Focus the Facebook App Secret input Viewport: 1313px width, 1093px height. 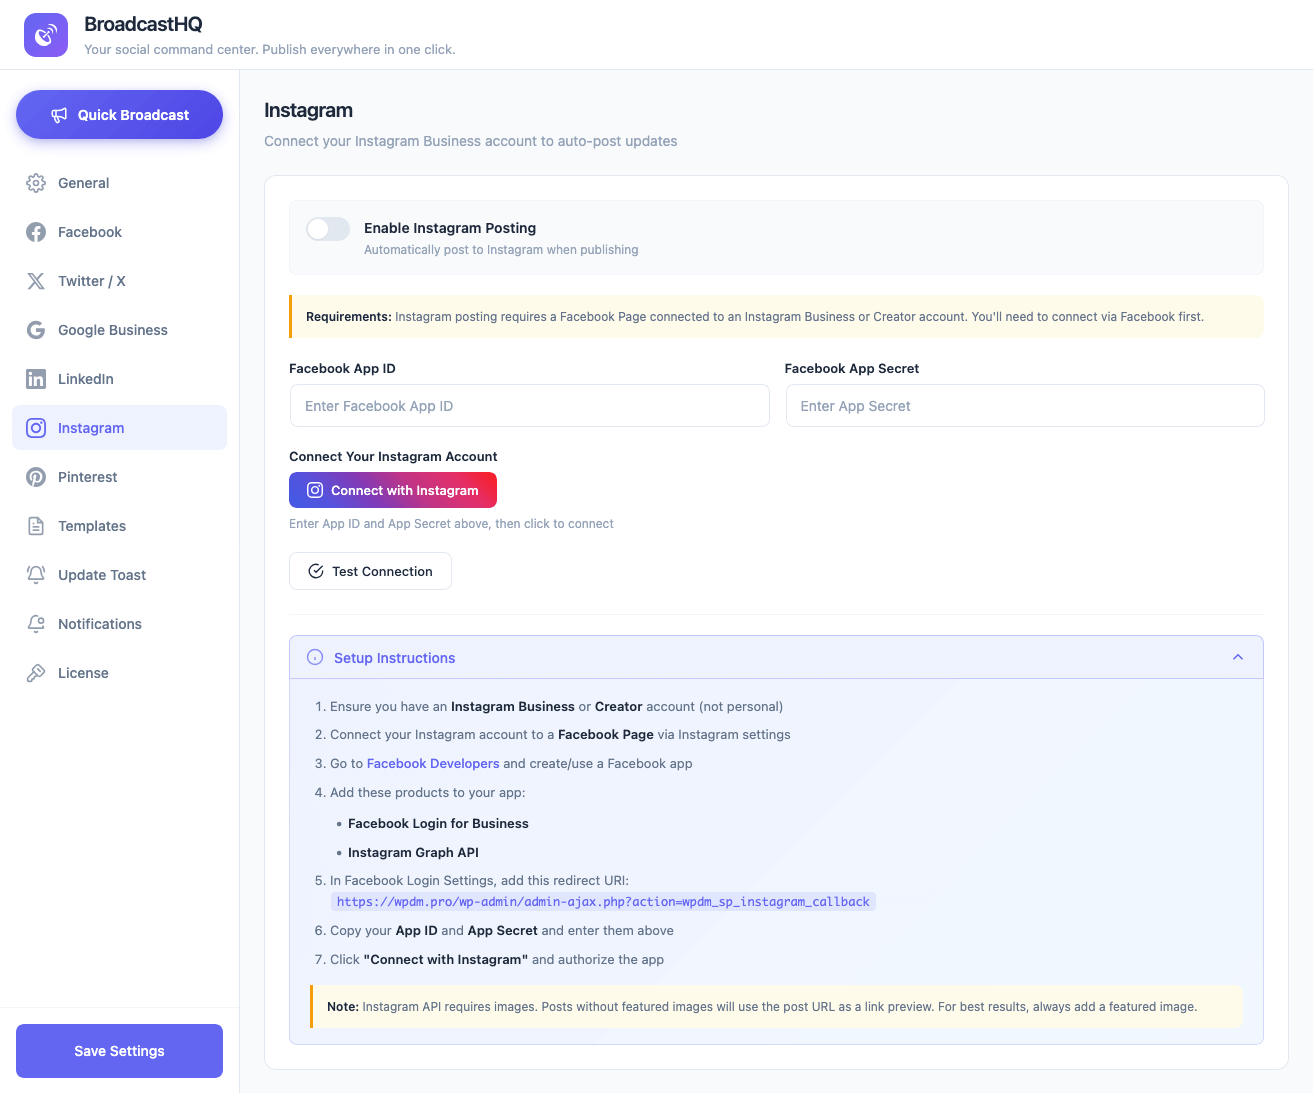[1025, 406]
